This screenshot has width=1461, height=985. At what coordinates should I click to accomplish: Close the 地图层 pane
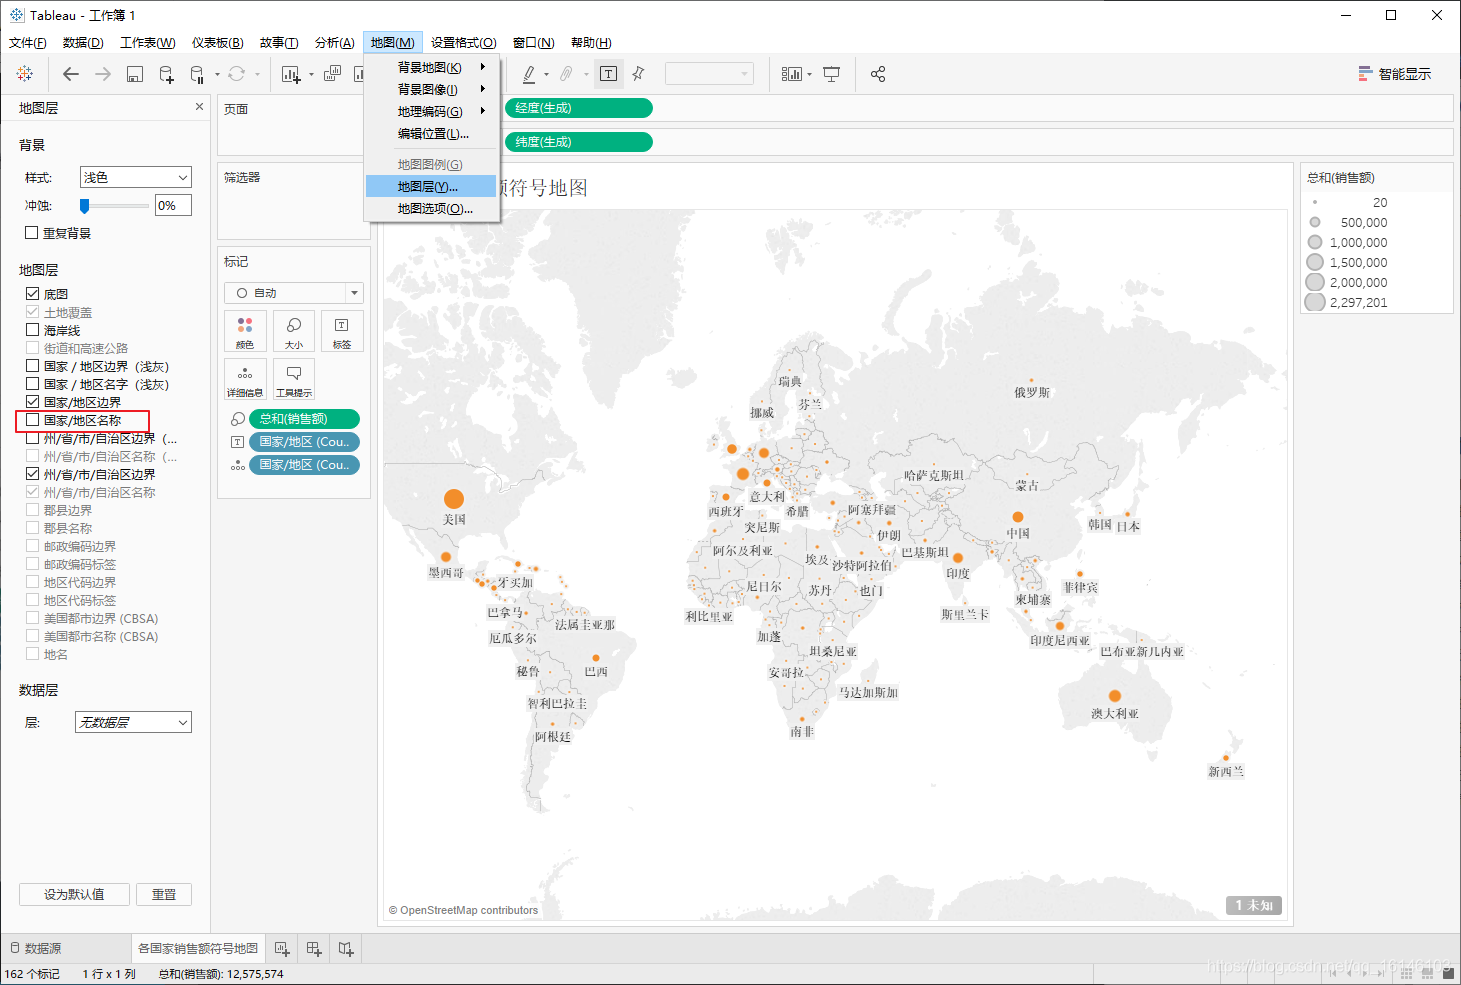(199, 107)
